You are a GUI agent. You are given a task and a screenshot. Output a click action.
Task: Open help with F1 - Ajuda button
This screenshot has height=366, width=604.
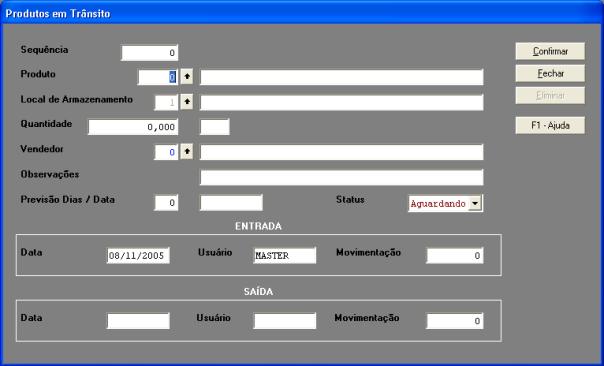(550, 125)
